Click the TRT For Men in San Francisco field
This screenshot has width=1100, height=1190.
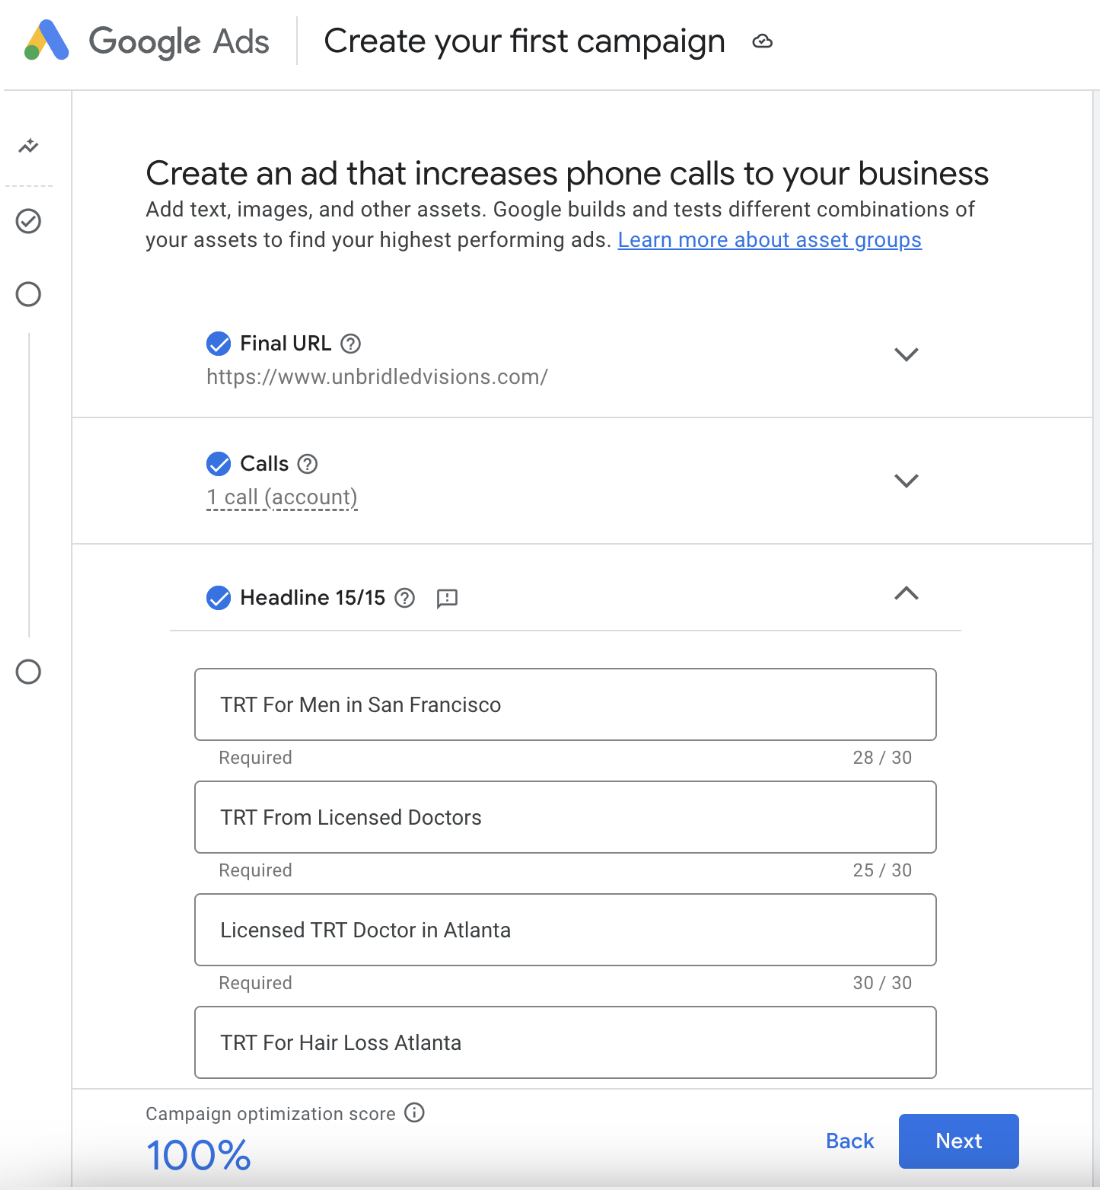(x=565, y=705)
